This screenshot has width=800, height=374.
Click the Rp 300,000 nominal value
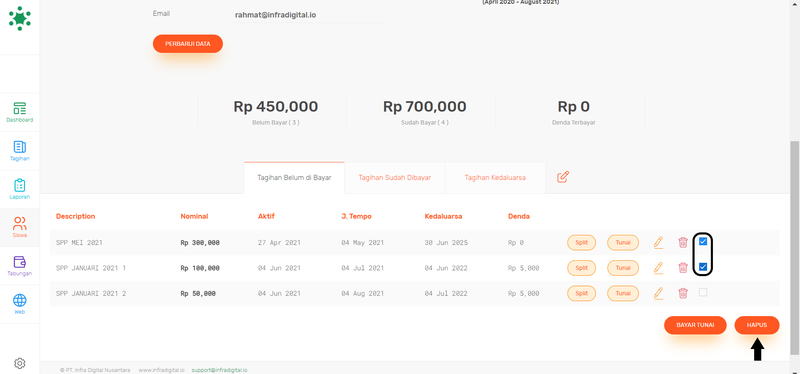200,243
